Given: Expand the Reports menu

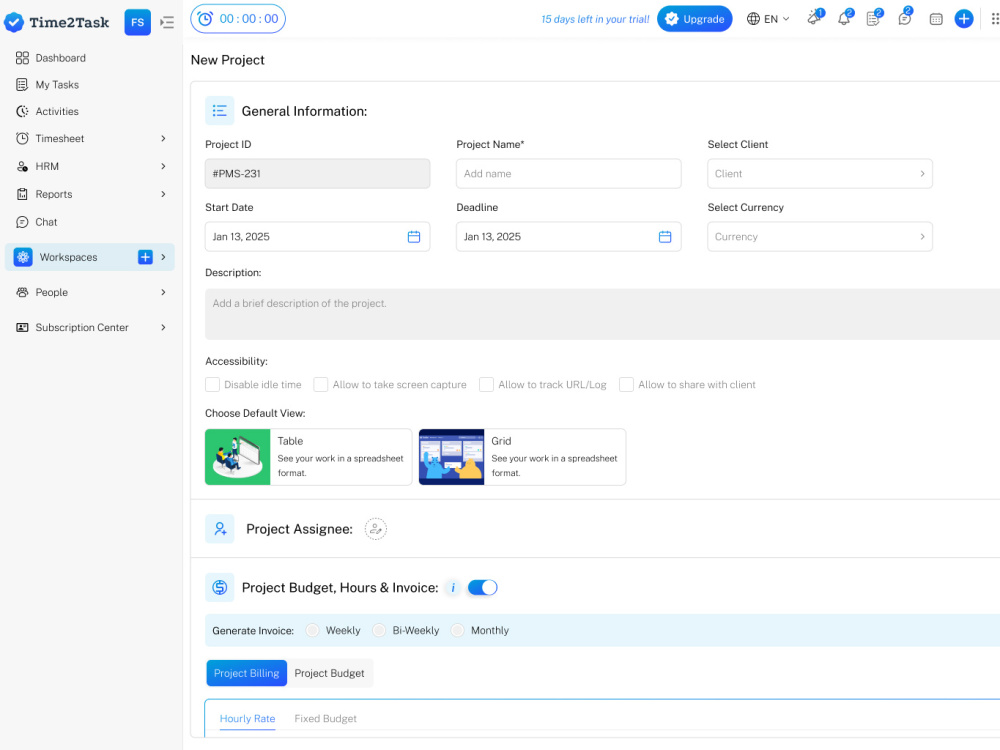Looking at the screenshot, I should click(164, 194).
